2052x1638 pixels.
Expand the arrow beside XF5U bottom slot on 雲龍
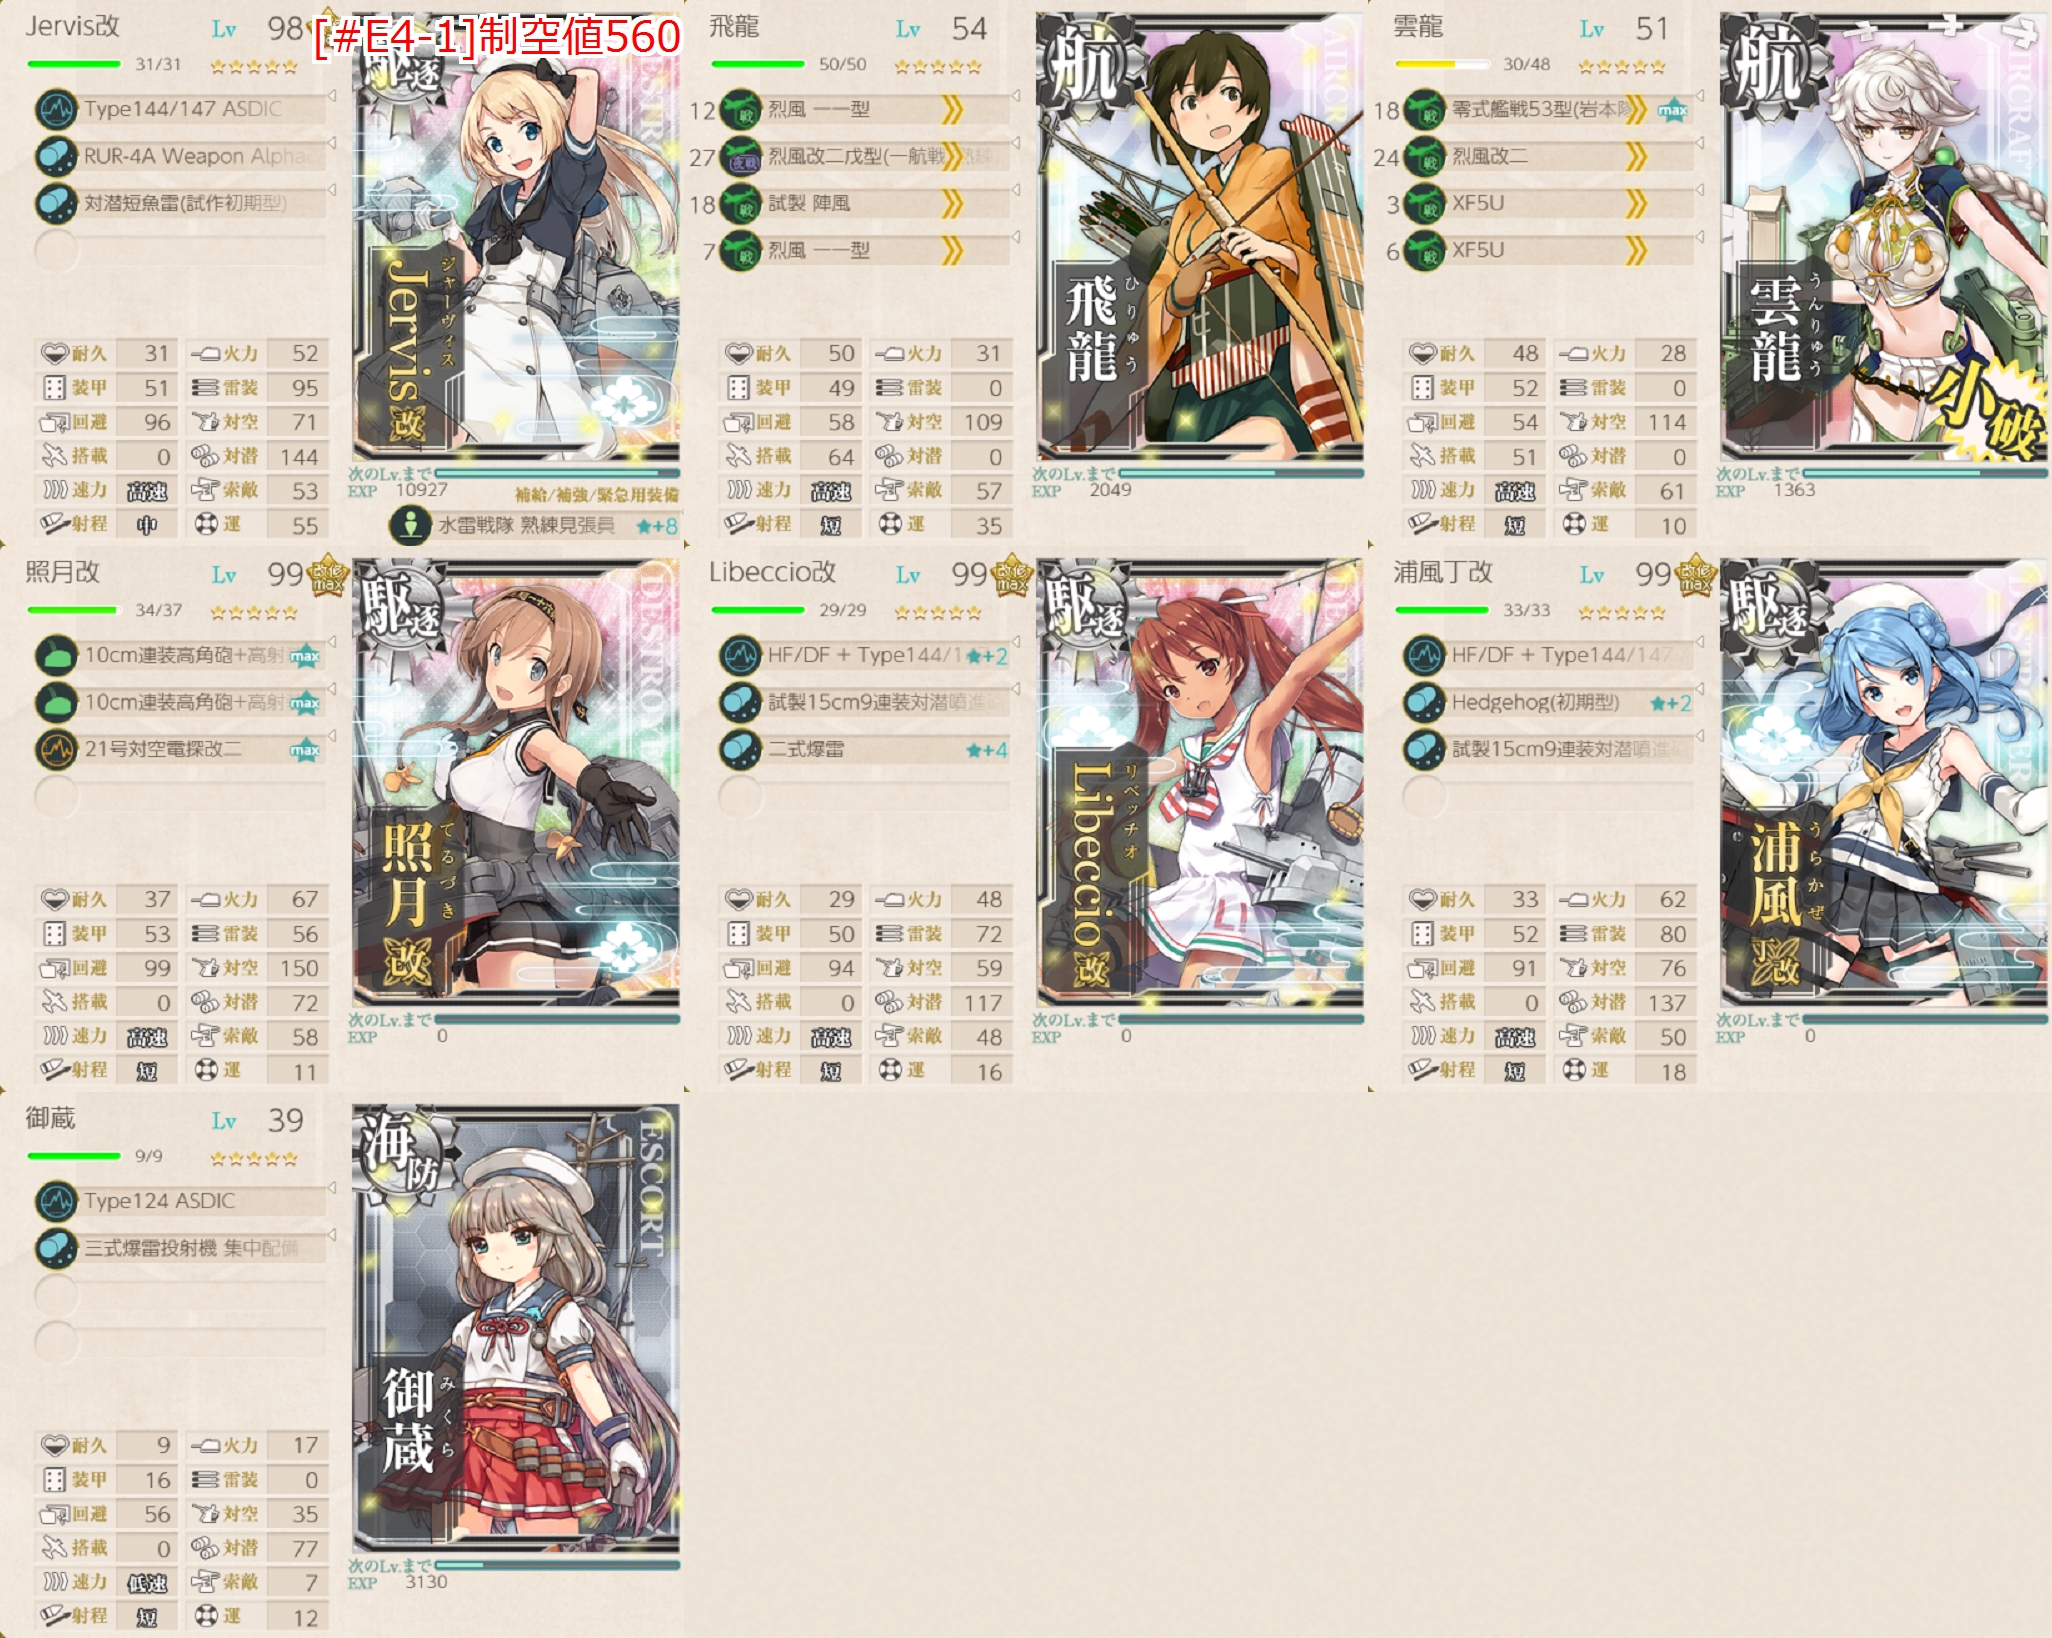click(x=1700, y=238)
